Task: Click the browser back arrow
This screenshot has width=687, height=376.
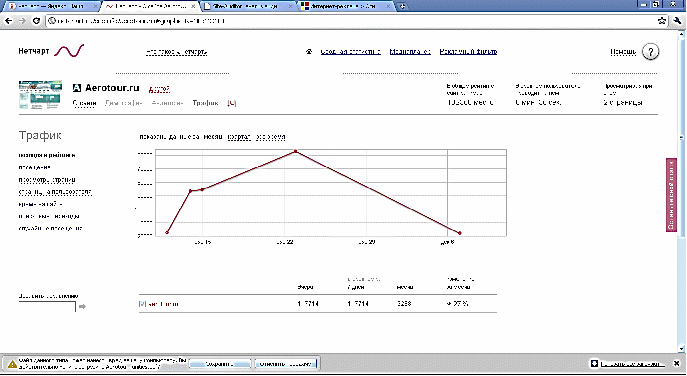Action: 9,21
